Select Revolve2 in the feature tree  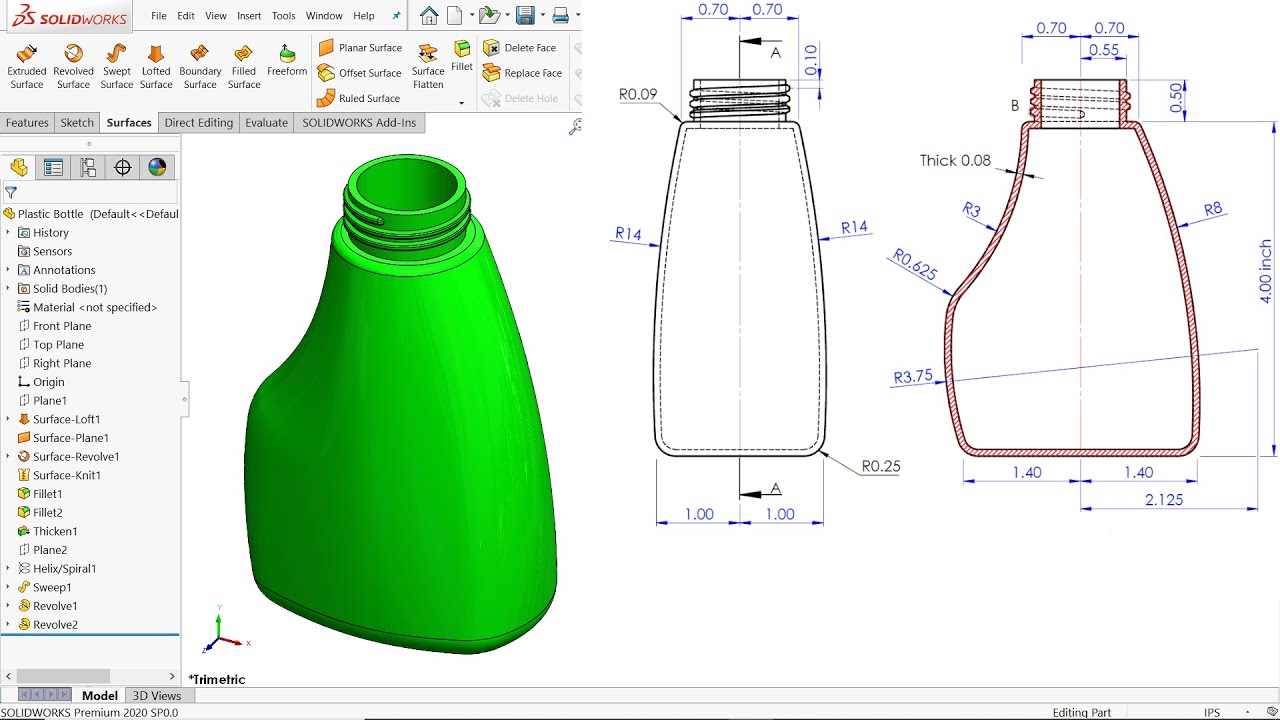coord(47,625)
